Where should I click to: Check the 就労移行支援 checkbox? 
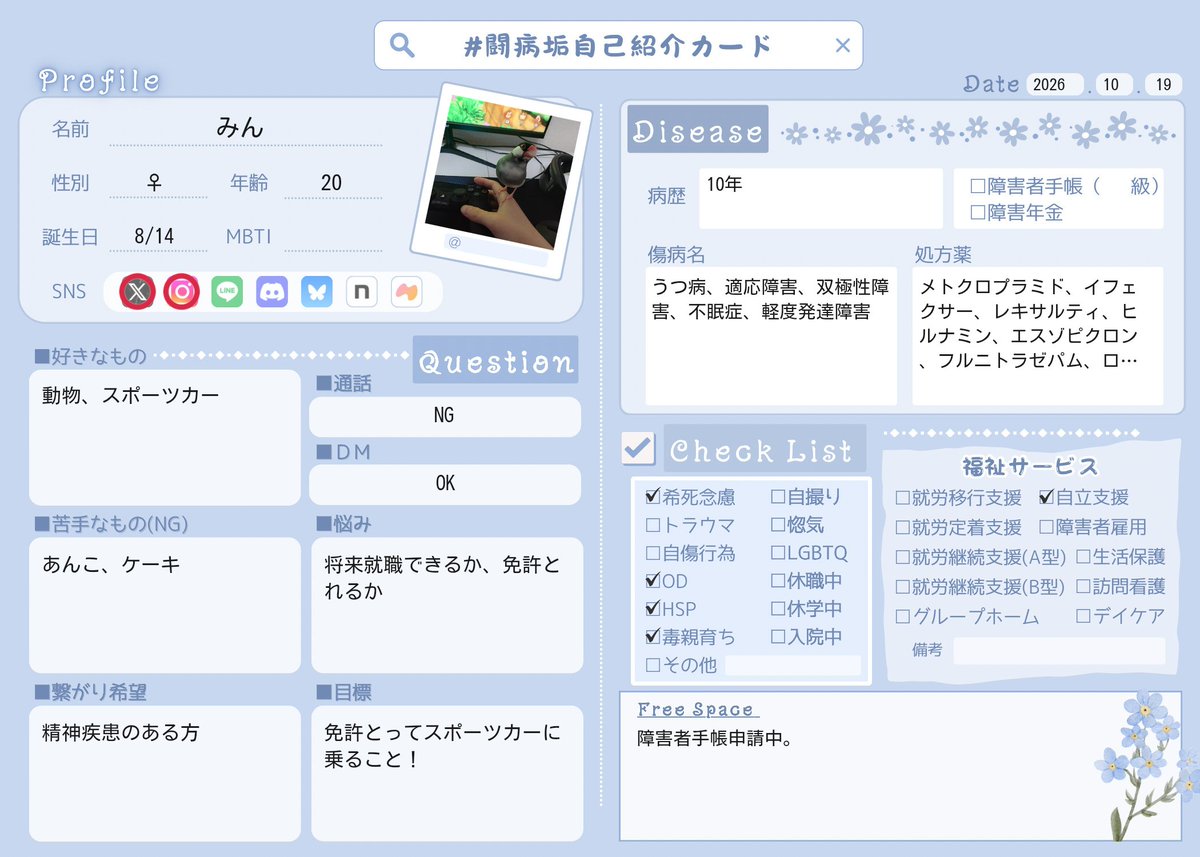click(x=902, y=497)
